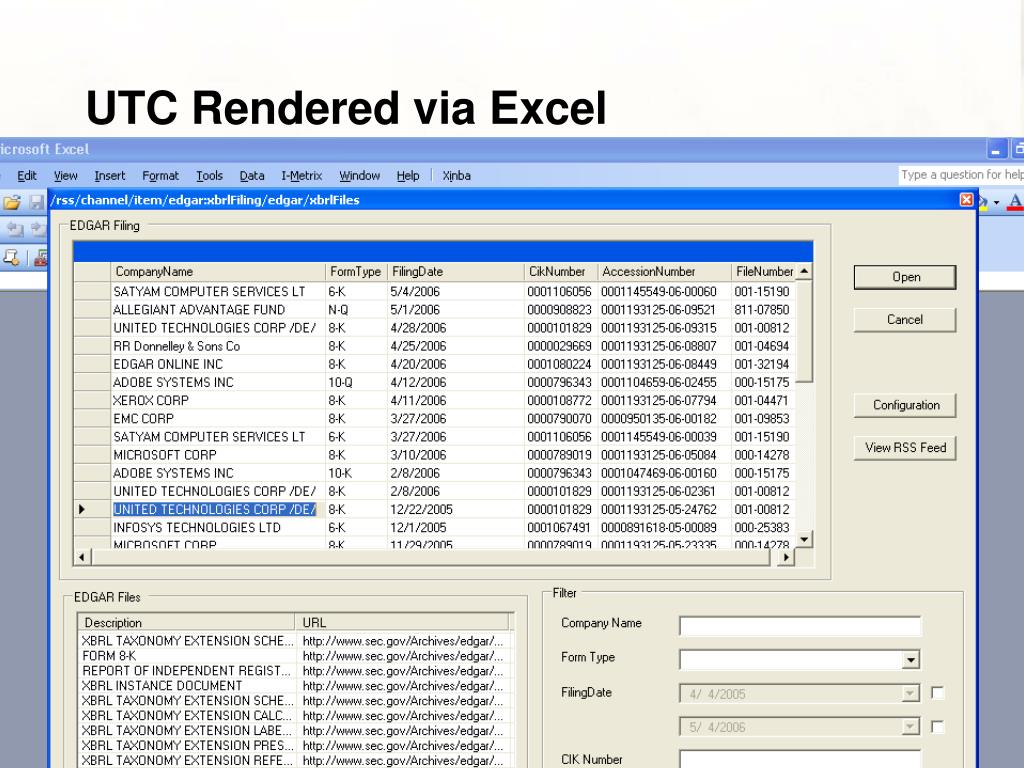Click right scroll arrow under EDGAR Filing grid
This screenshot has height=768, width=1024.
pyautogui.click(x=786, y=557)
